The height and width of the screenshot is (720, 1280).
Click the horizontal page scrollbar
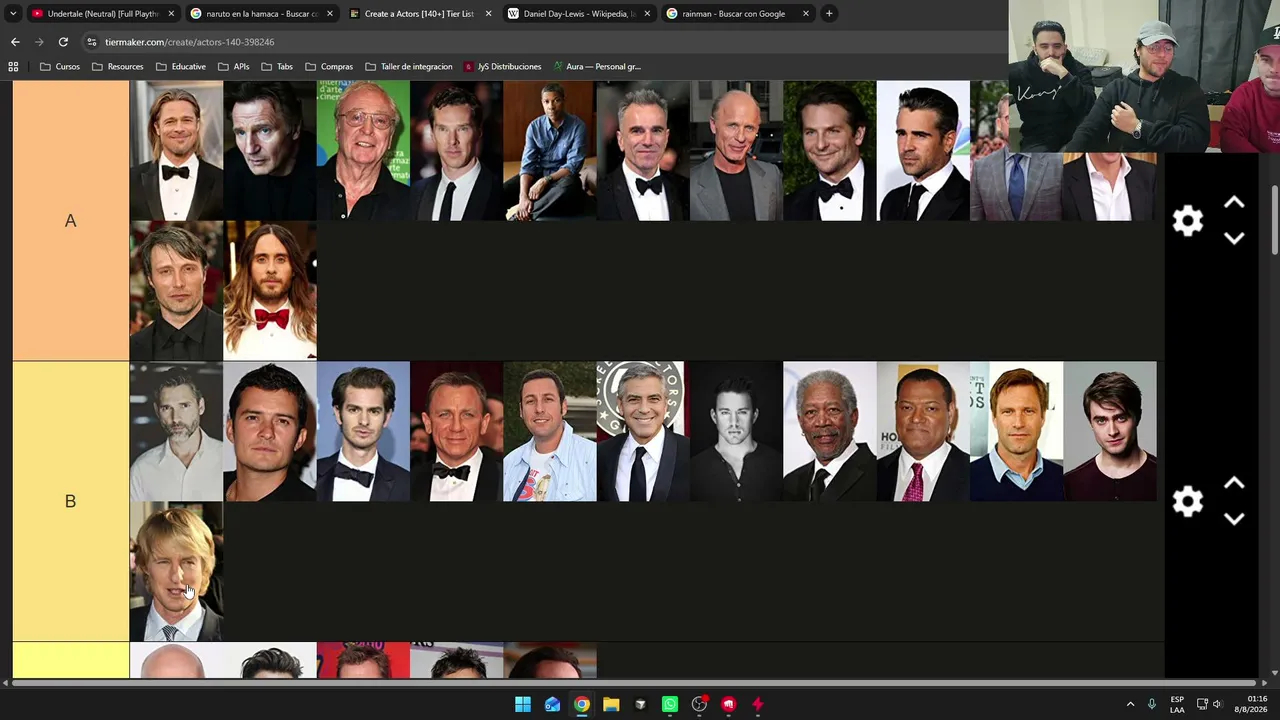[x=634, y=683]
